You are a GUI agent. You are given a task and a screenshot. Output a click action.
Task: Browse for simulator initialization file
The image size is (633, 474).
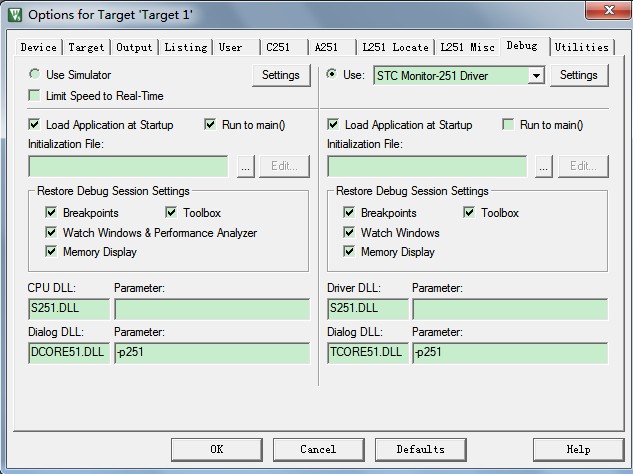point(245,166)
